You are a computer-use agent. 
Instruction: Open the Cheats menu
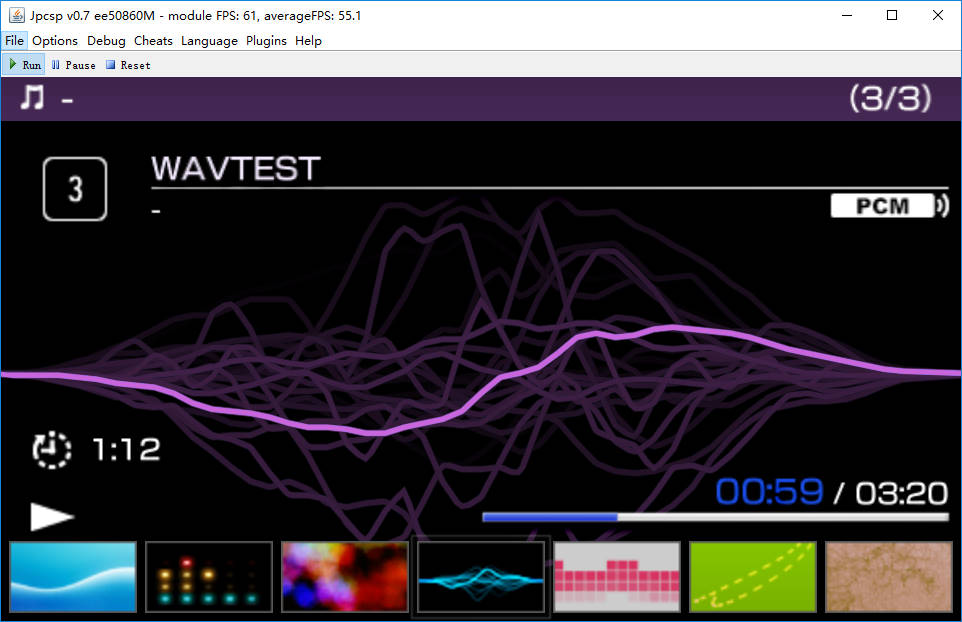click(153, 41)
